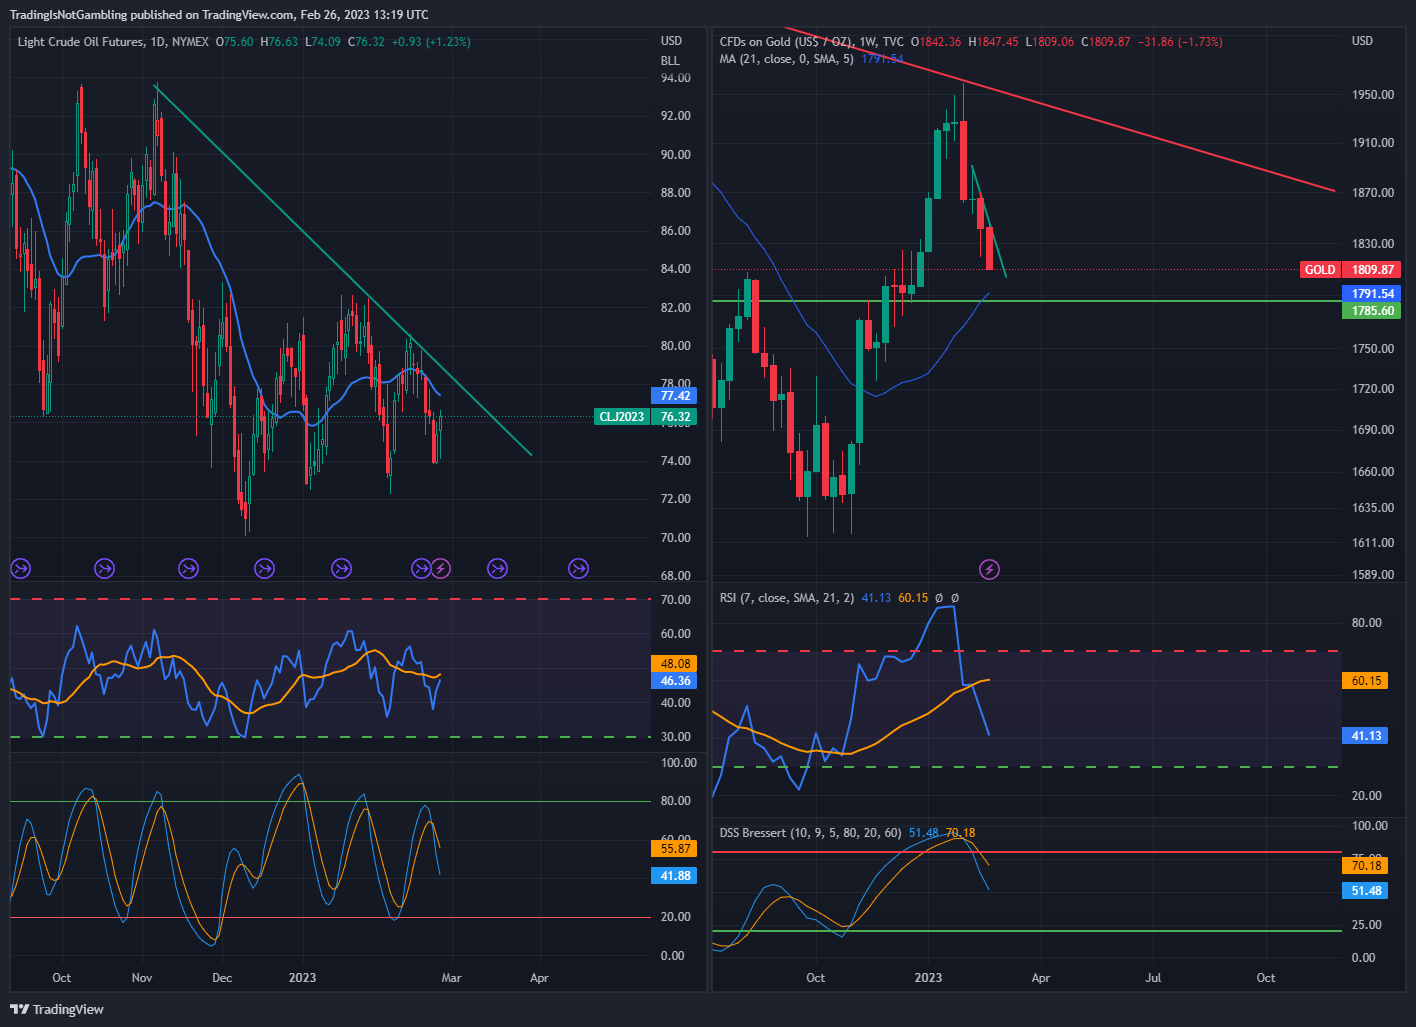Open the leftmost contract rollover icon on oil chart
The width and height of the screenshot is (1416, 1027).
[20, 569]
